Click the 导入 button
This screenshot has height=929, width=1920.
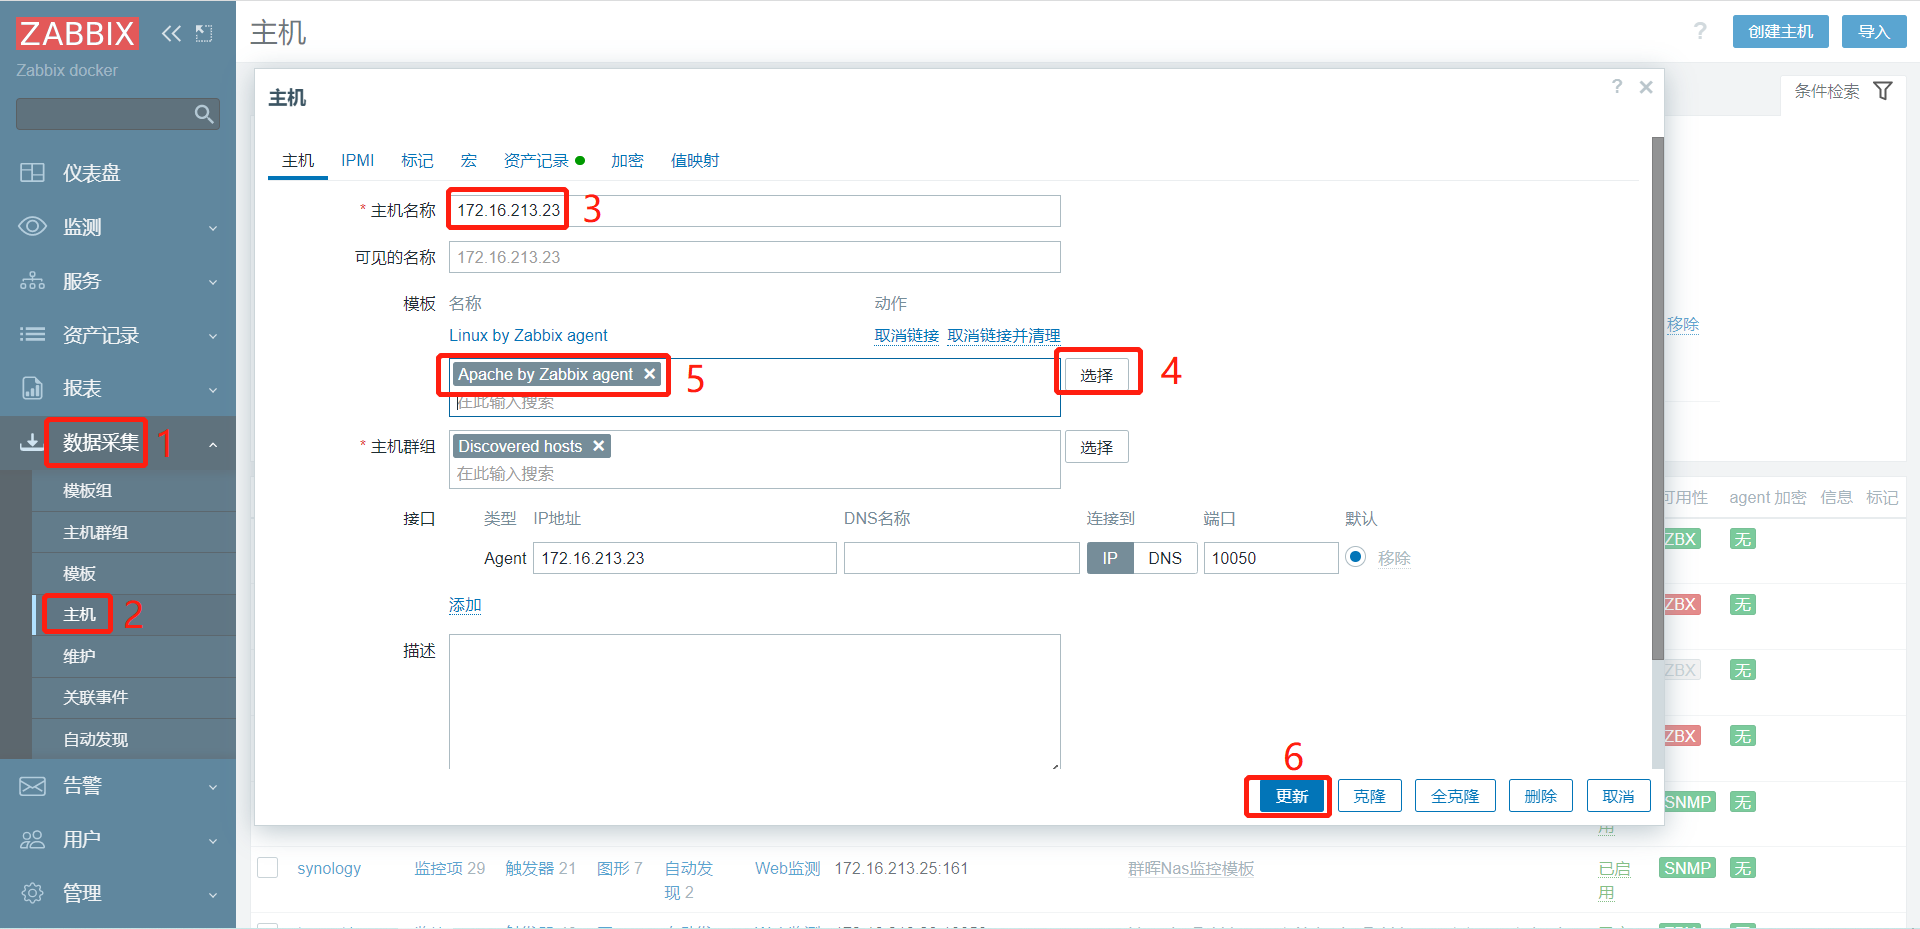point(1874,31)
